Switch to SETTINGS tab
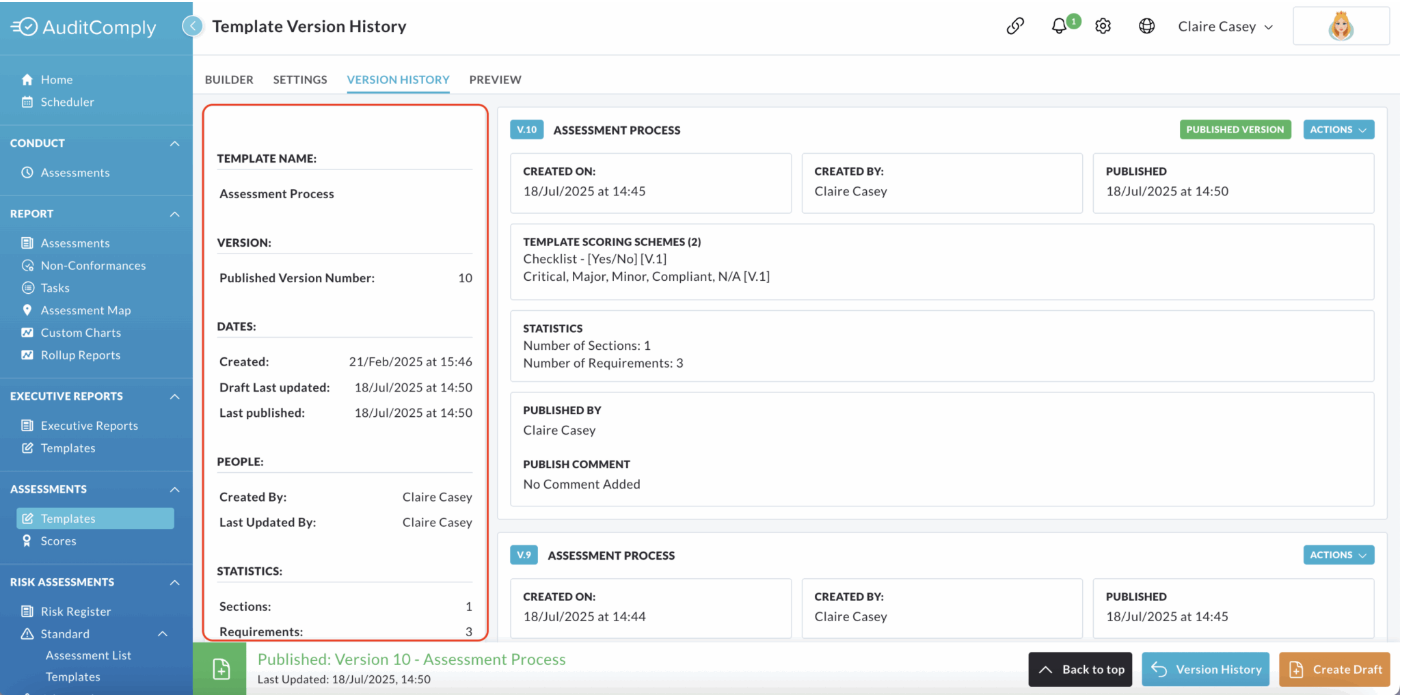The width and height of the screenshot is (1406, 696). coord(300,80)
